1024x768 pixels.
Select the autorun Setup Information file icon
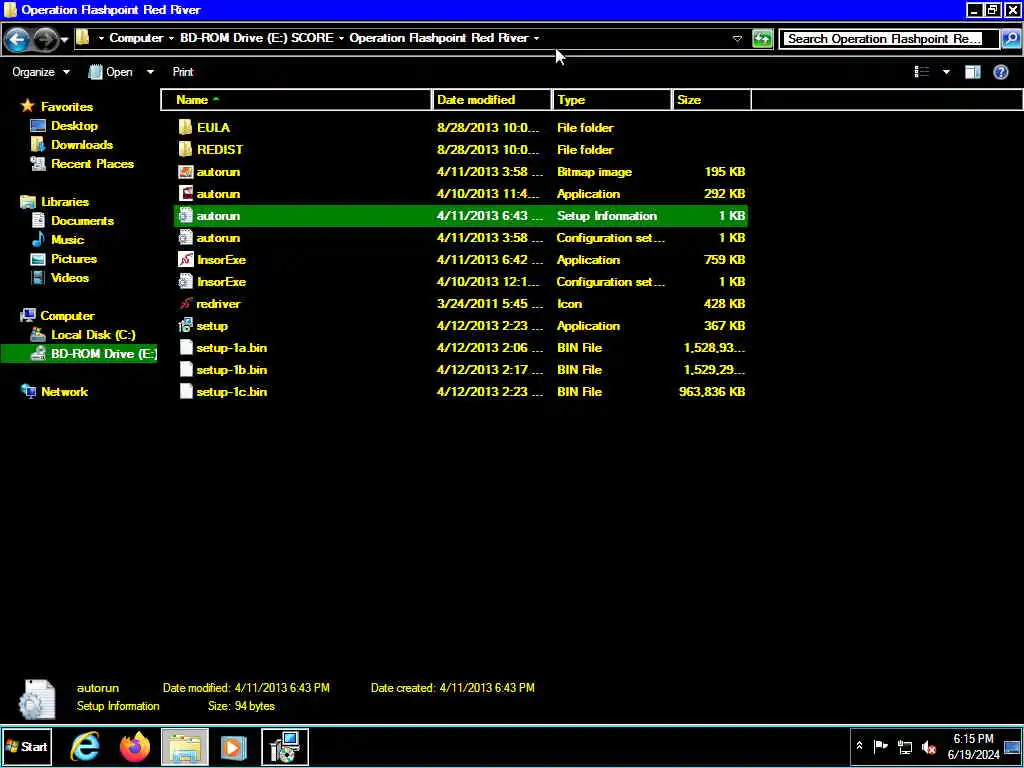coord(185,216)
